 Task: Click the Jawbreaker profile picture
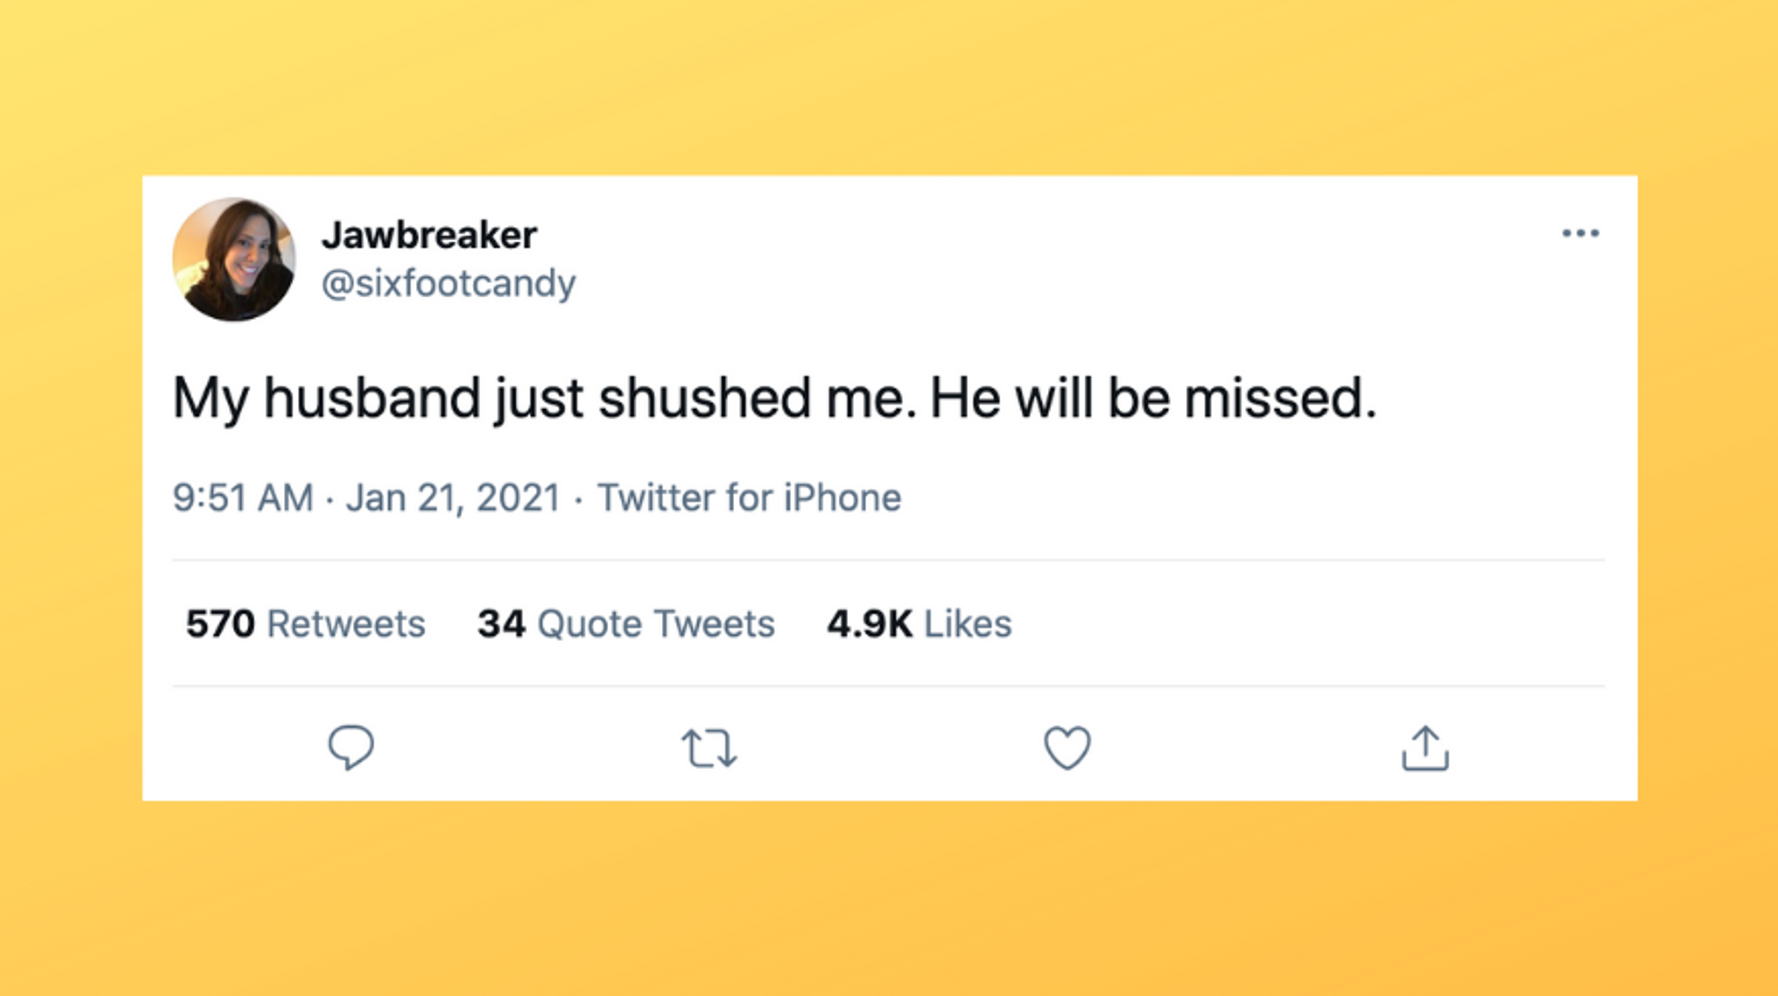[x=234, y=260]
